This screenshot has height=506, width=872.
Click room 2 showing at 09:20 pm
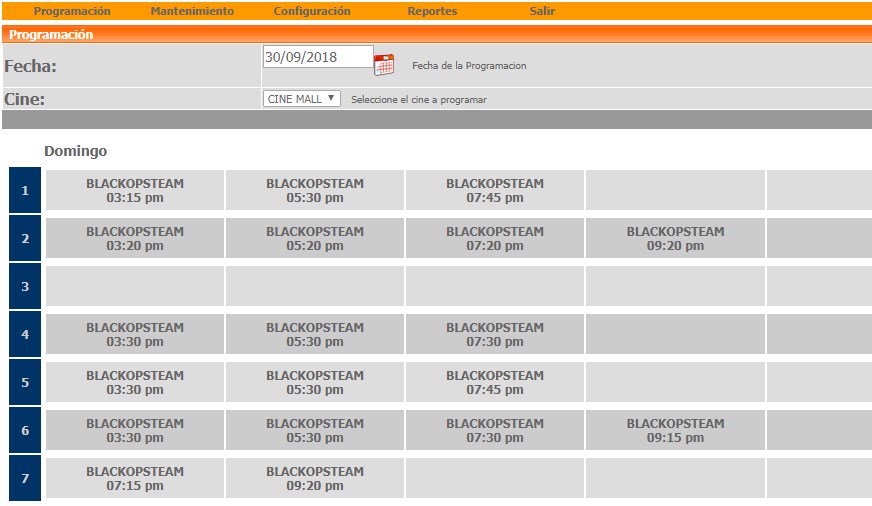(x=675, y=238)
